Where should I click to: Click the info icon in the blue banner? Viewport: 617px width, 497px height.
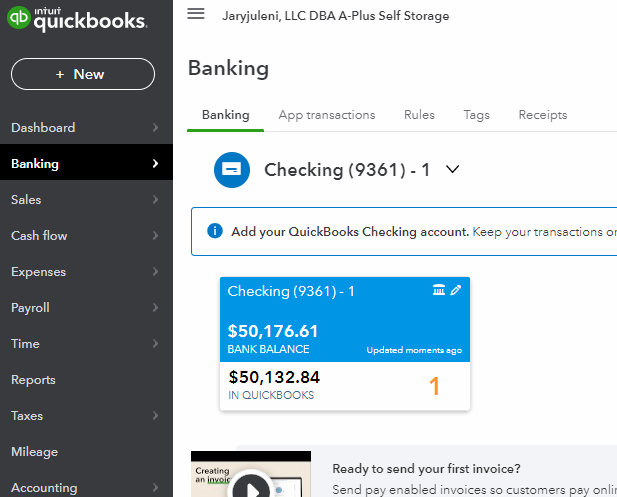pos(215,231)
